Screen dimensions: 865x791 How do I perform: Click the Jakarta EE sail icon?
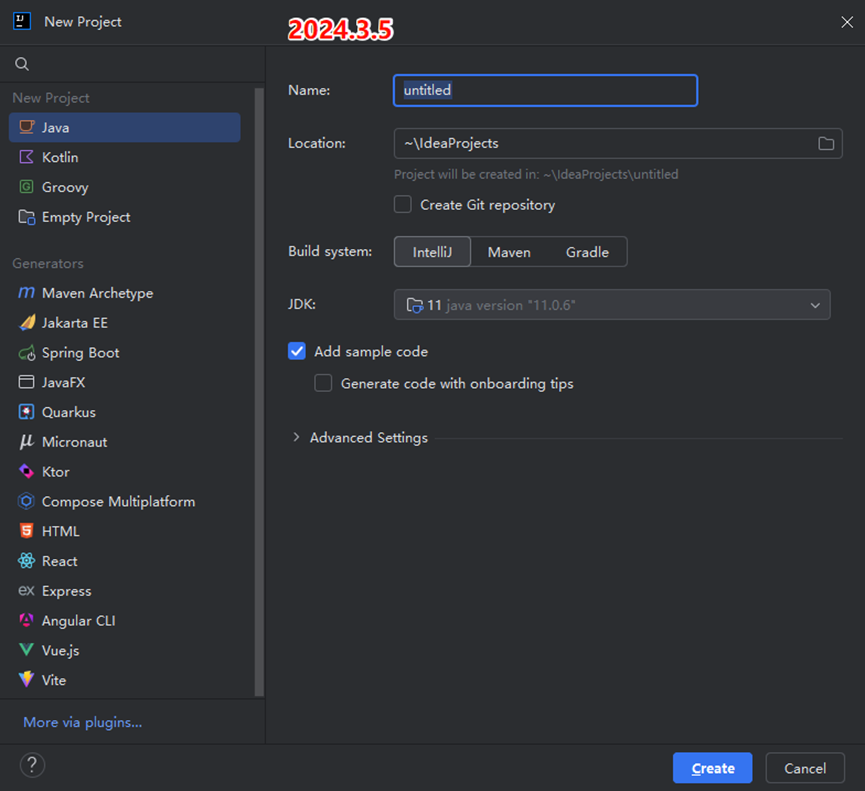(x=26, y=323)
